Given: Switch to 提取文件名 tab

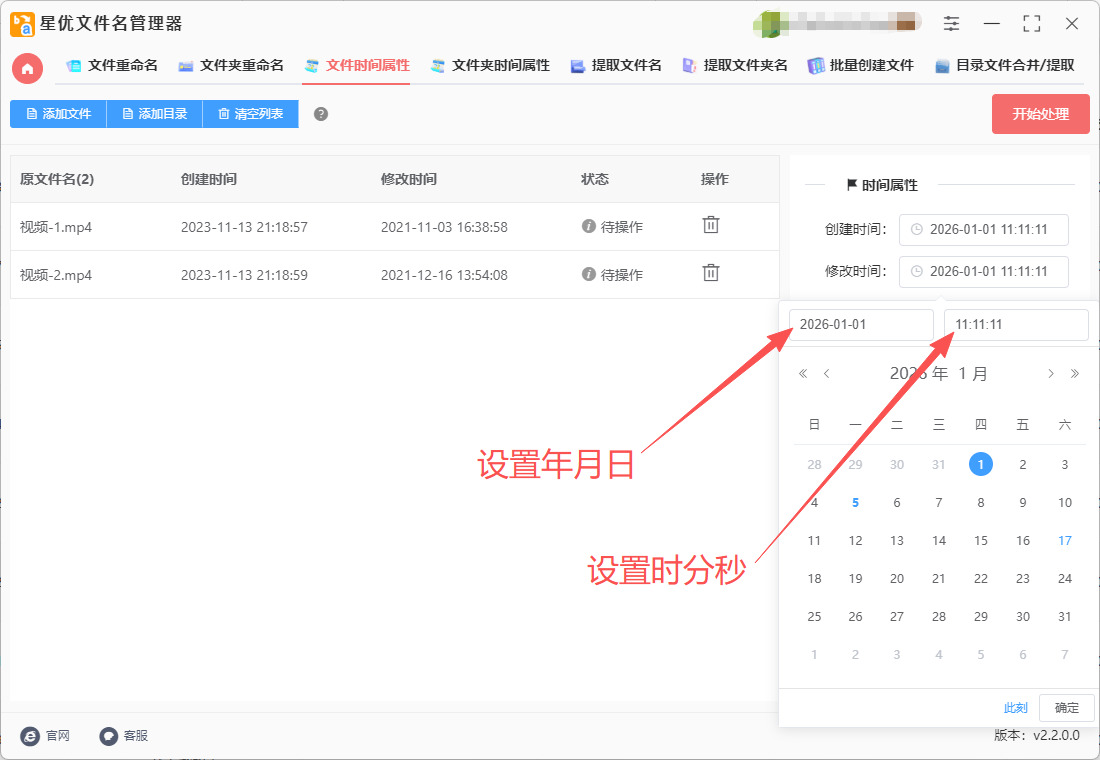Looking at the screenshot, I should click(616, 66).
